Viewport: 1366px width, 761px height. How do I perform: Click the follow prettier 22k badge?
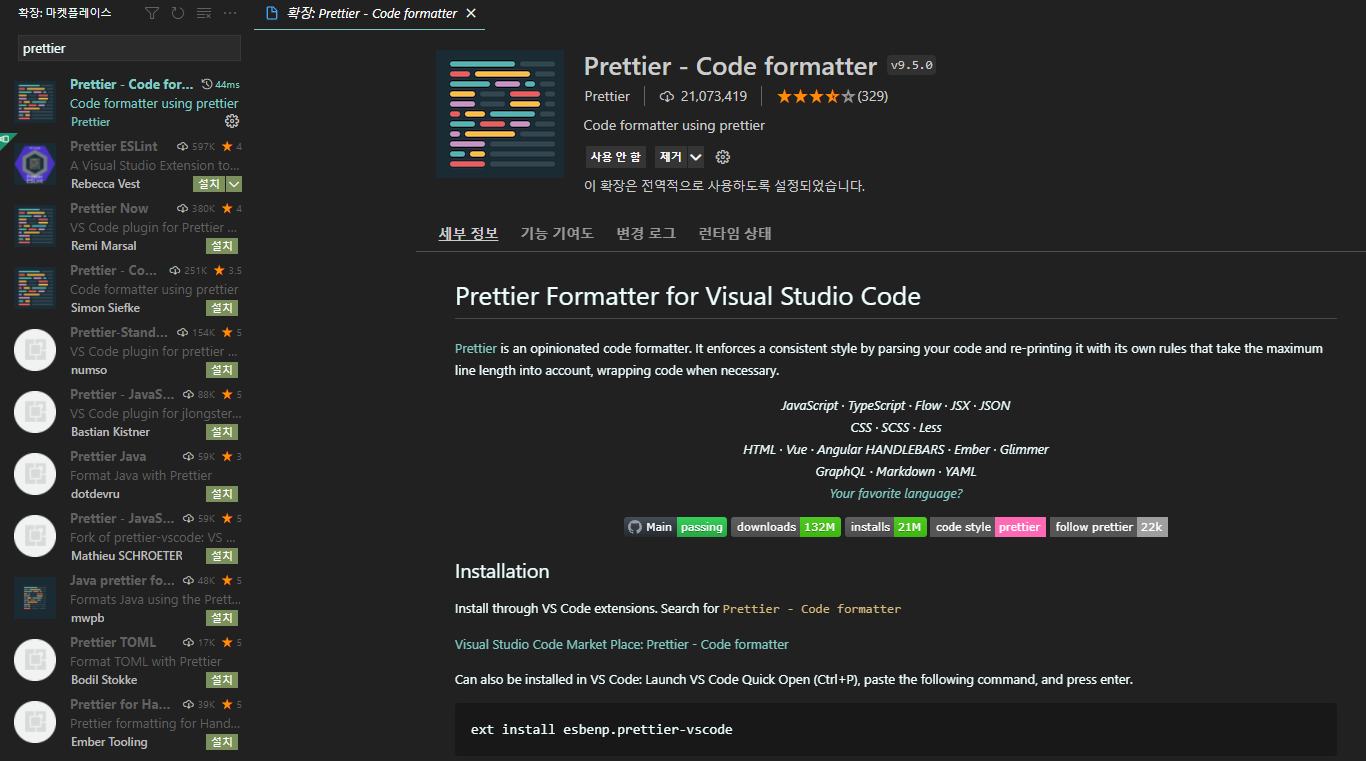click(x=1109, y=527)
